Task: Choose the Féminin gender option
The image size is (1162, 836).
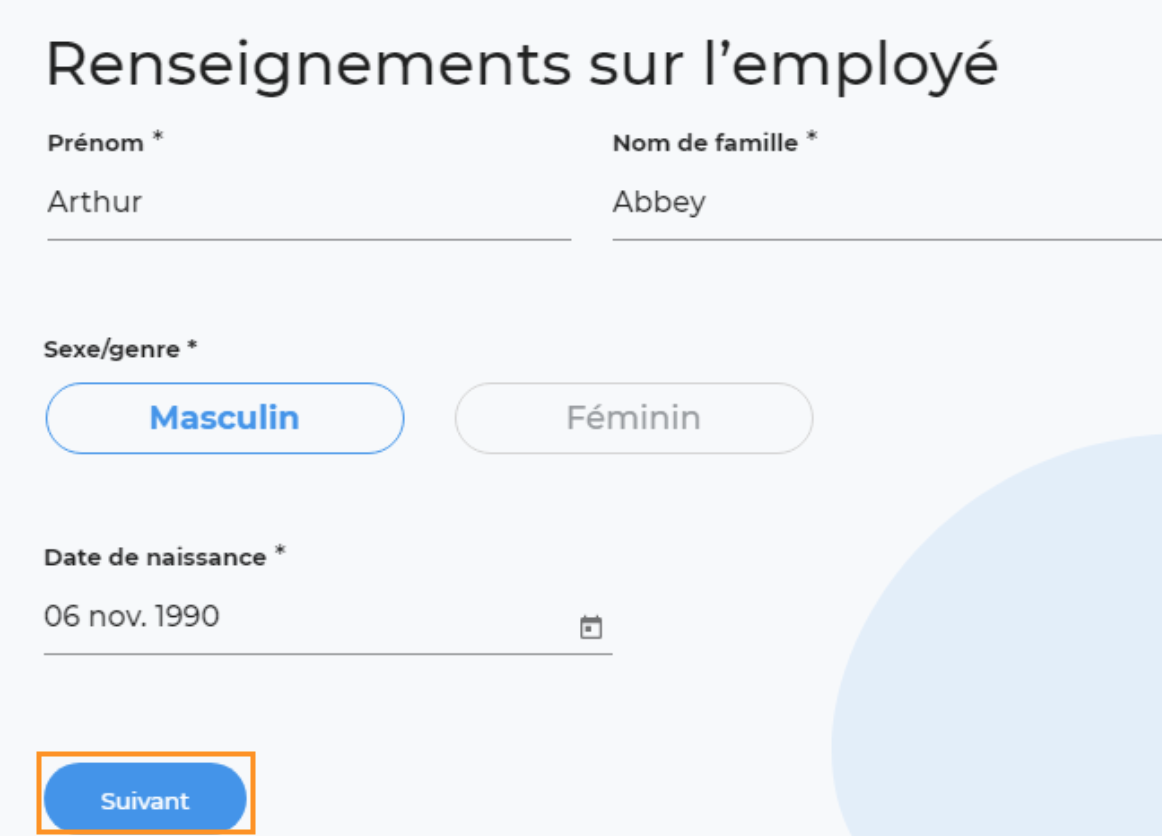Action: click(x=634, y=418)
